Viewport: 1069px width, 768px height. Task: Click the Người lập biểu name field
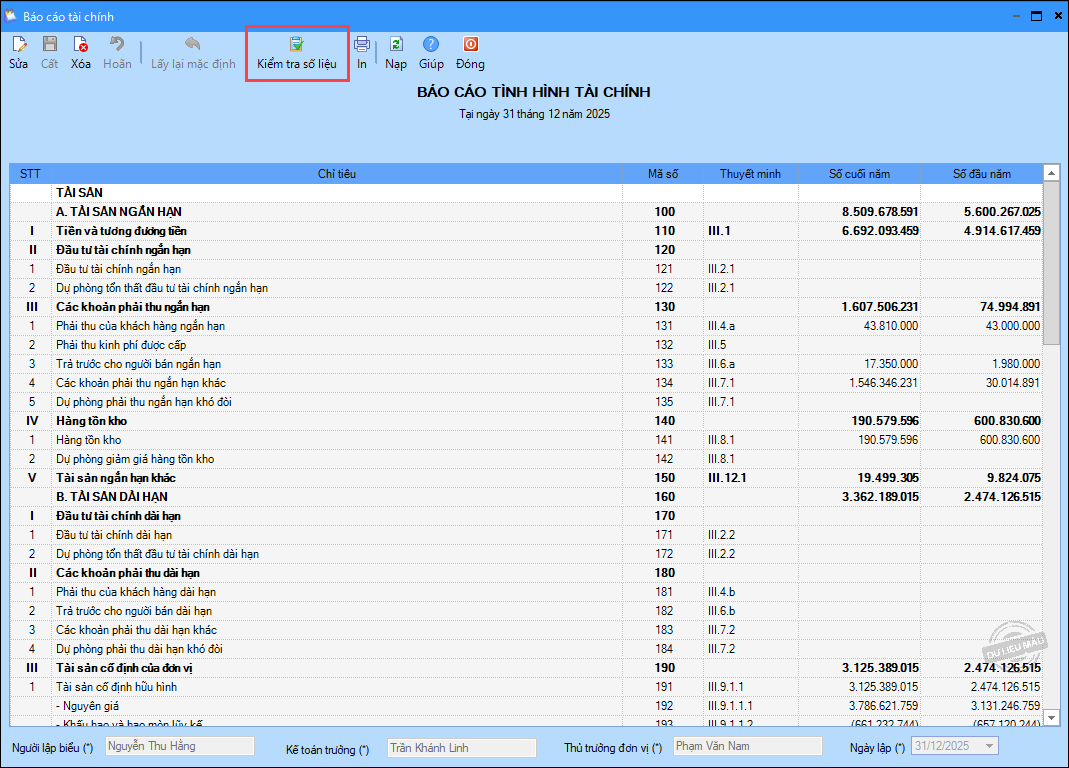[x=180, y=746]
